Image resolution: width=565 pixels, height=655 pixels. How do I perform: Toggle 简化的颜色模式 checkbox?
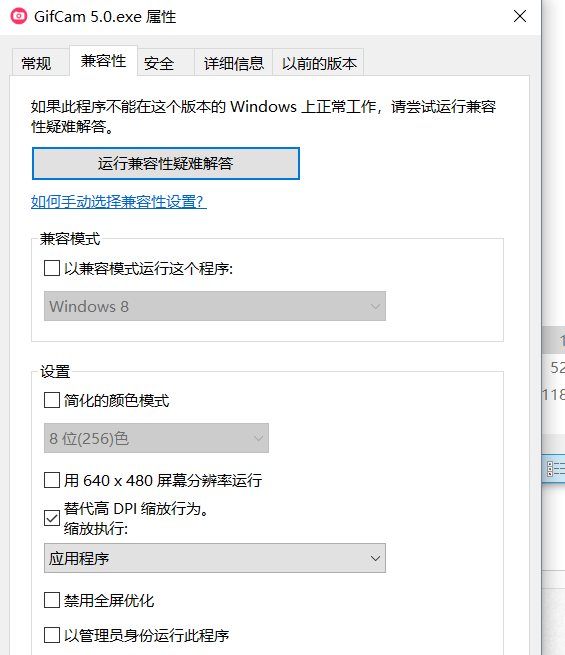click(x=52, y=400)
